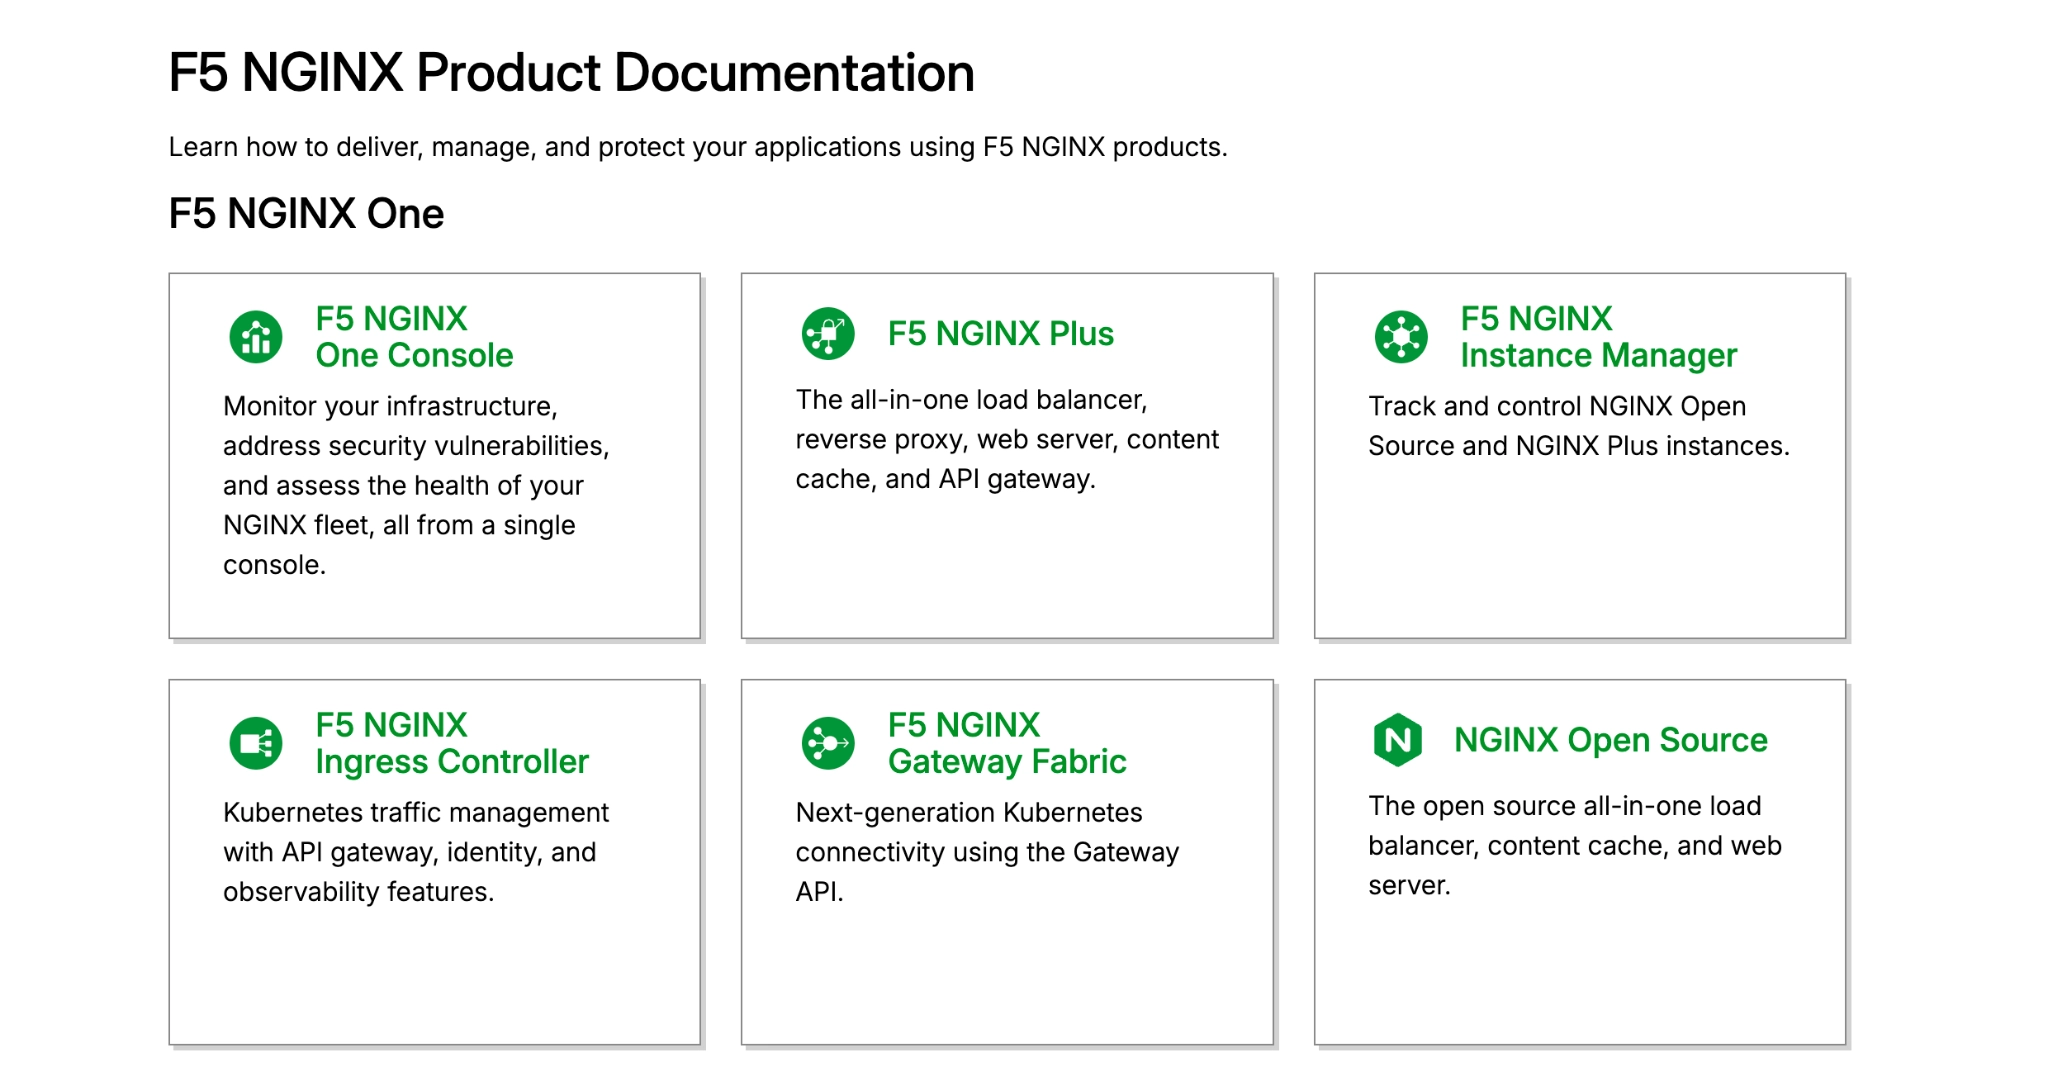The width and height of the screenshot is (2048, 1072).
Task: Open the F5 NGINX Instance Manager link
Action: (1598, 337)
